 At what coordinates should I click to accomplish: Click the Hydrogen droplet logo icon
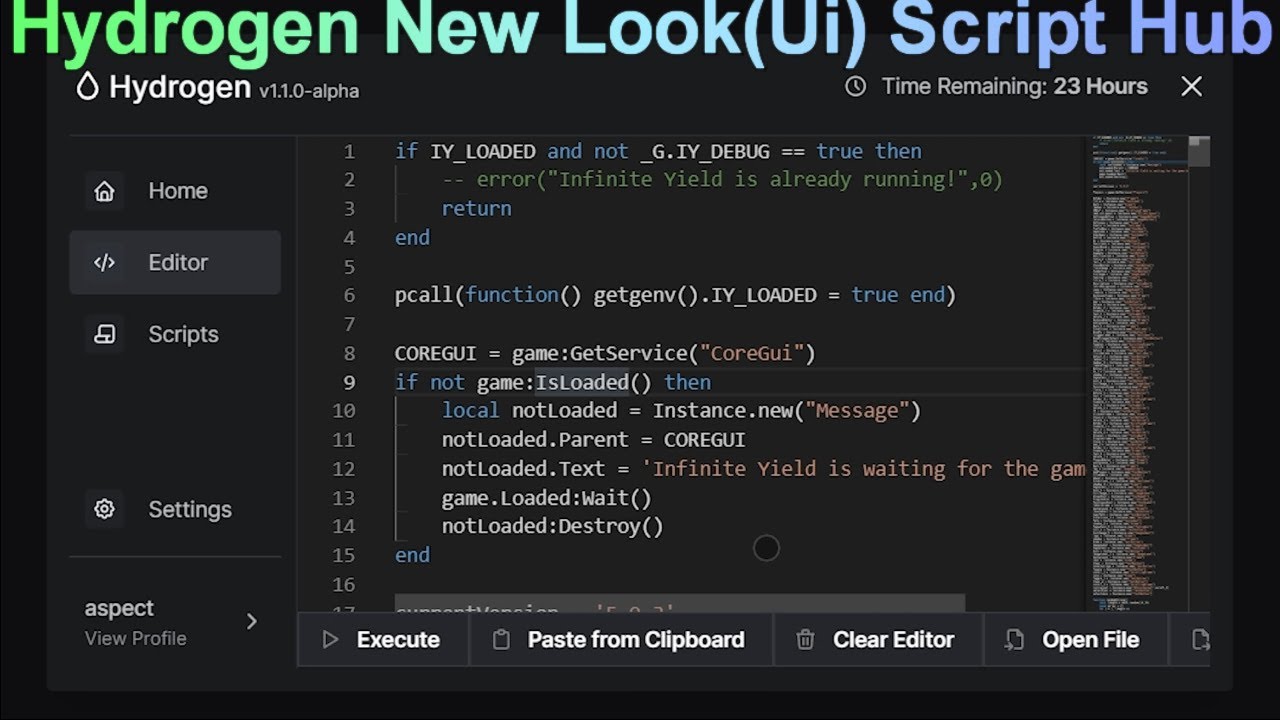pyautogui.click(x=88, y=87)
